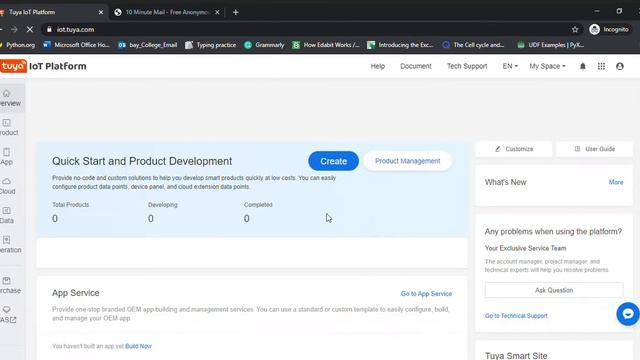Switch to 10 Minute Mail tab
The width and height of the screenshot is (640, 360).
(x=167, y=12)
